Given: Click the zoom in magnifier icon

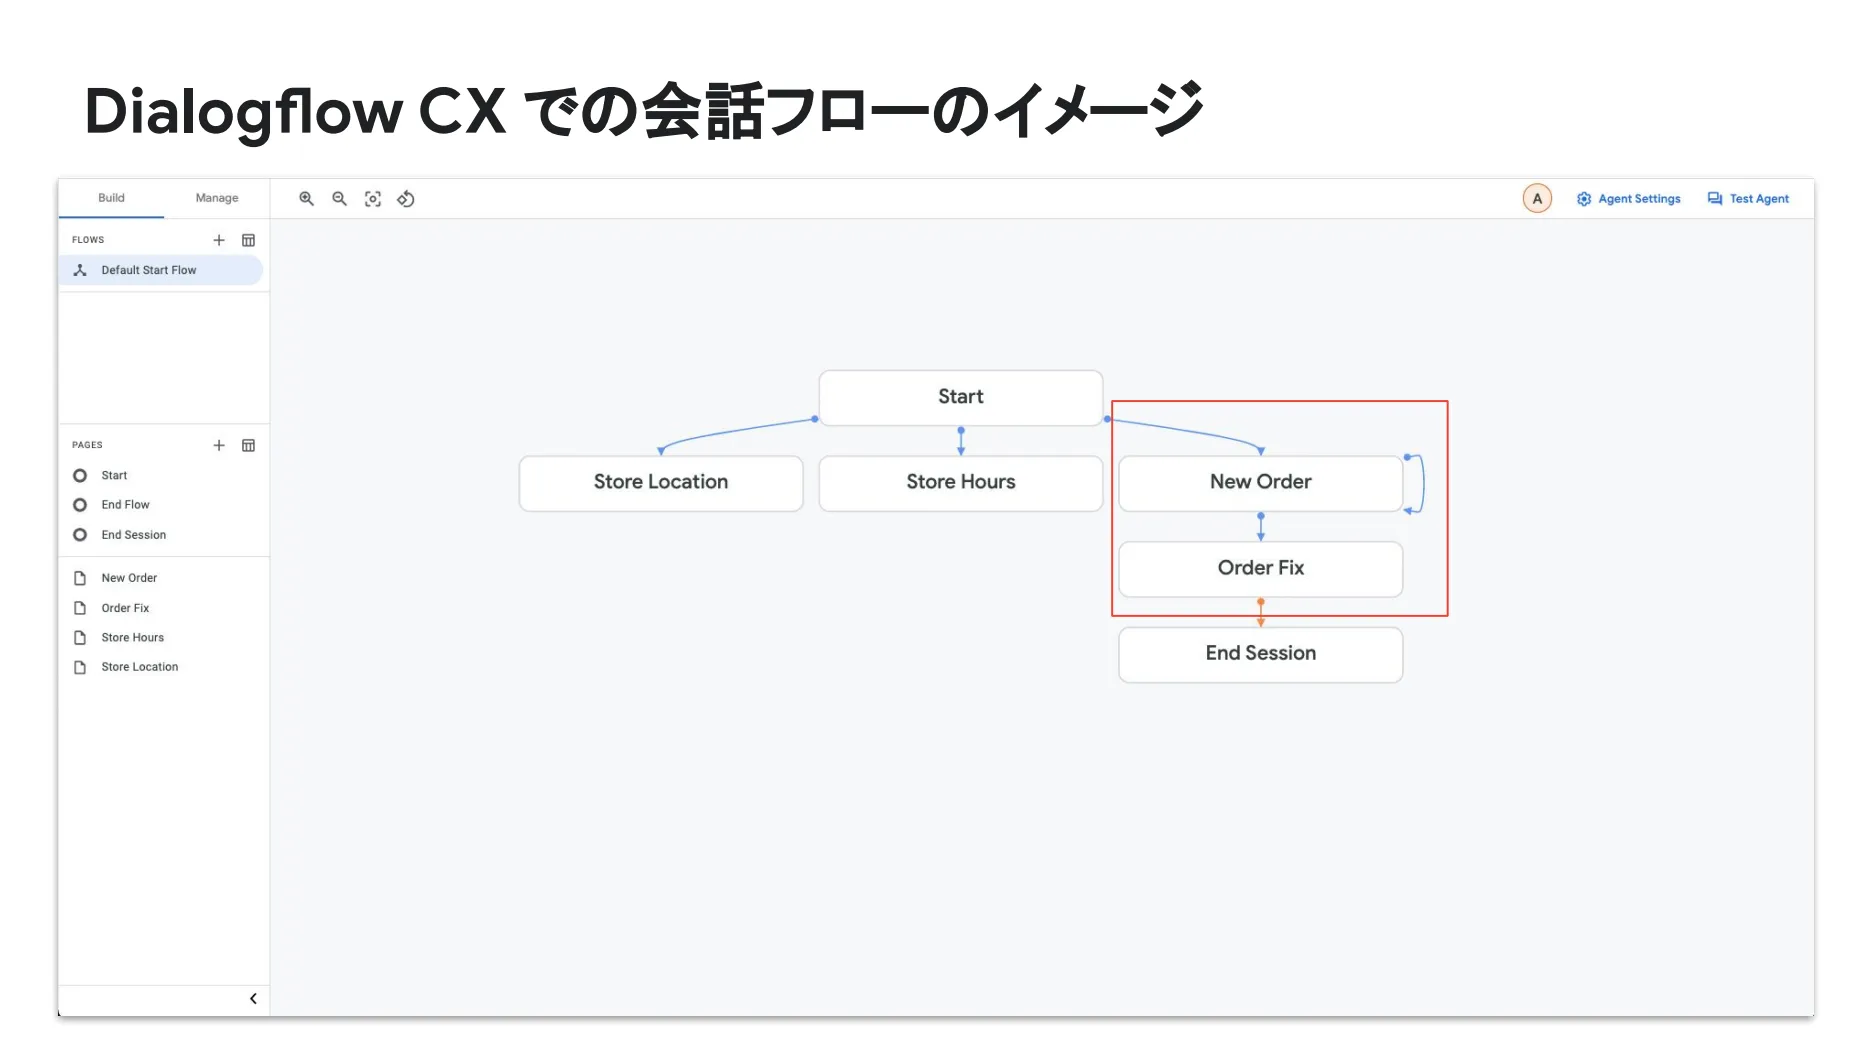Looking at the screenshot, I should [x=307, y=199].
